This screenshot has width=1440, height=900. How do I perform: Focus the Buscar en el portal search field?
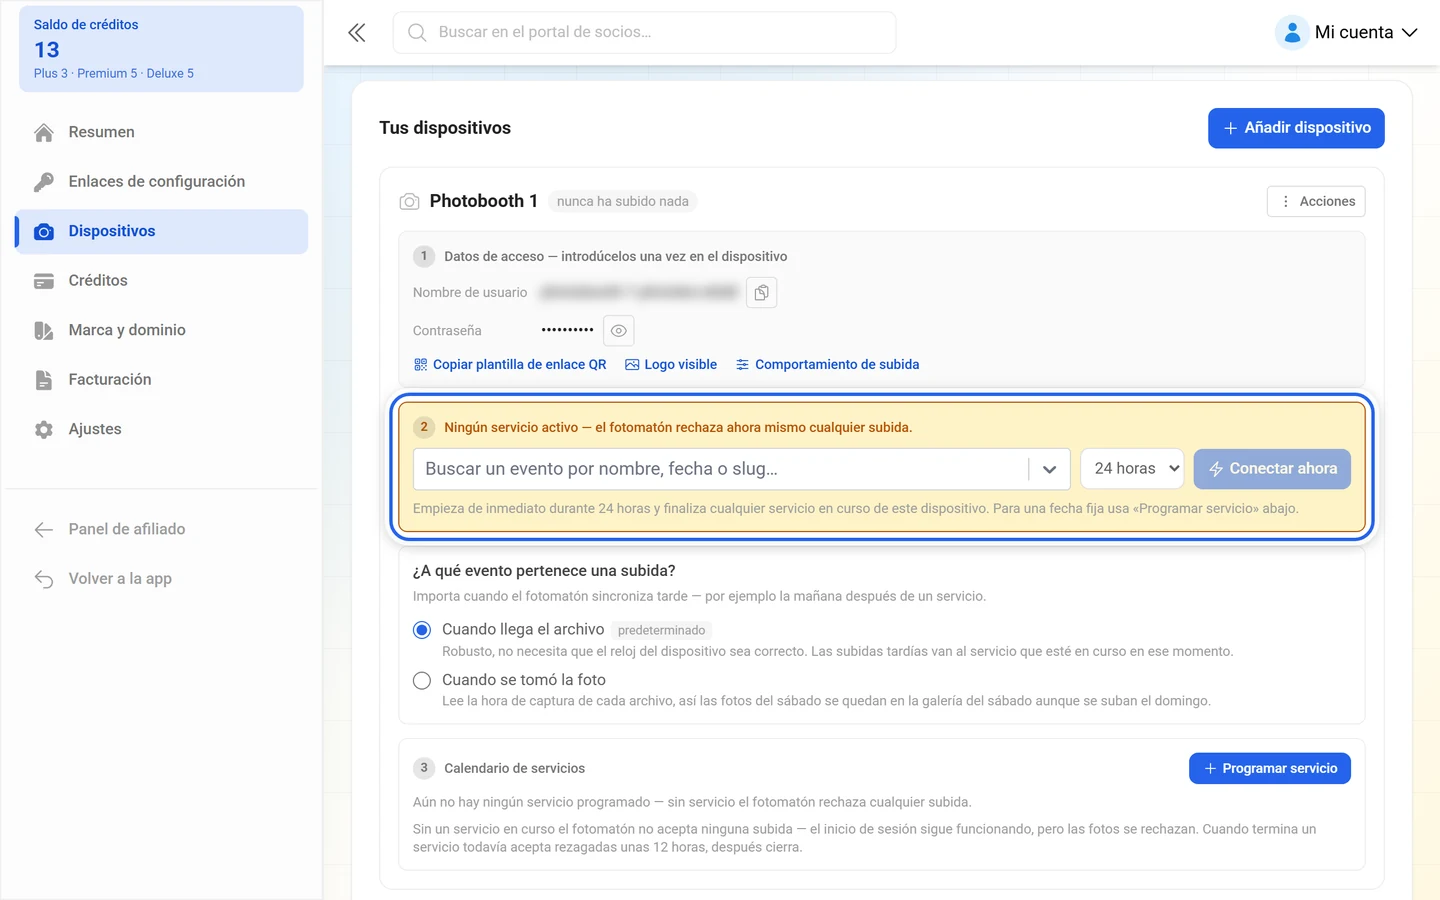pyautogui.click(x=644, y=33)
